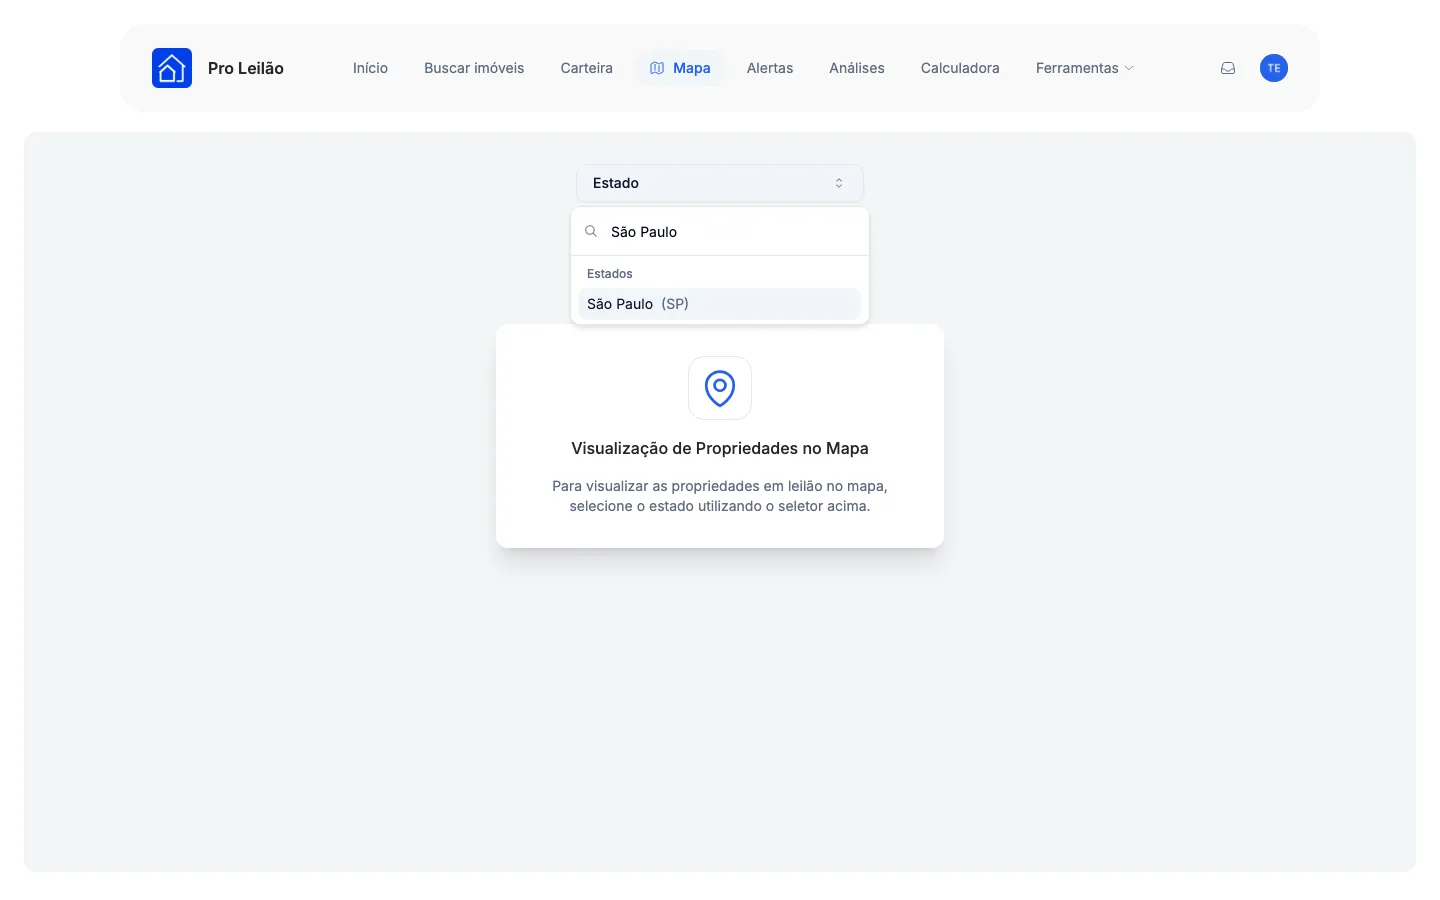Open the Calculadora page
The image size is (1440, 900).
coord(960,68)
